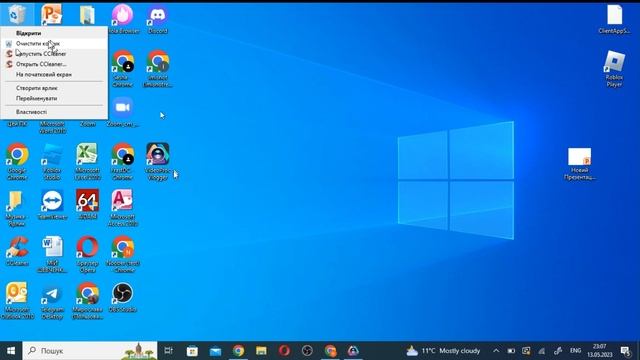640x360 pixels.
Task: Select the Google Chrome desktop shortcut
Action: coord(17,161)
